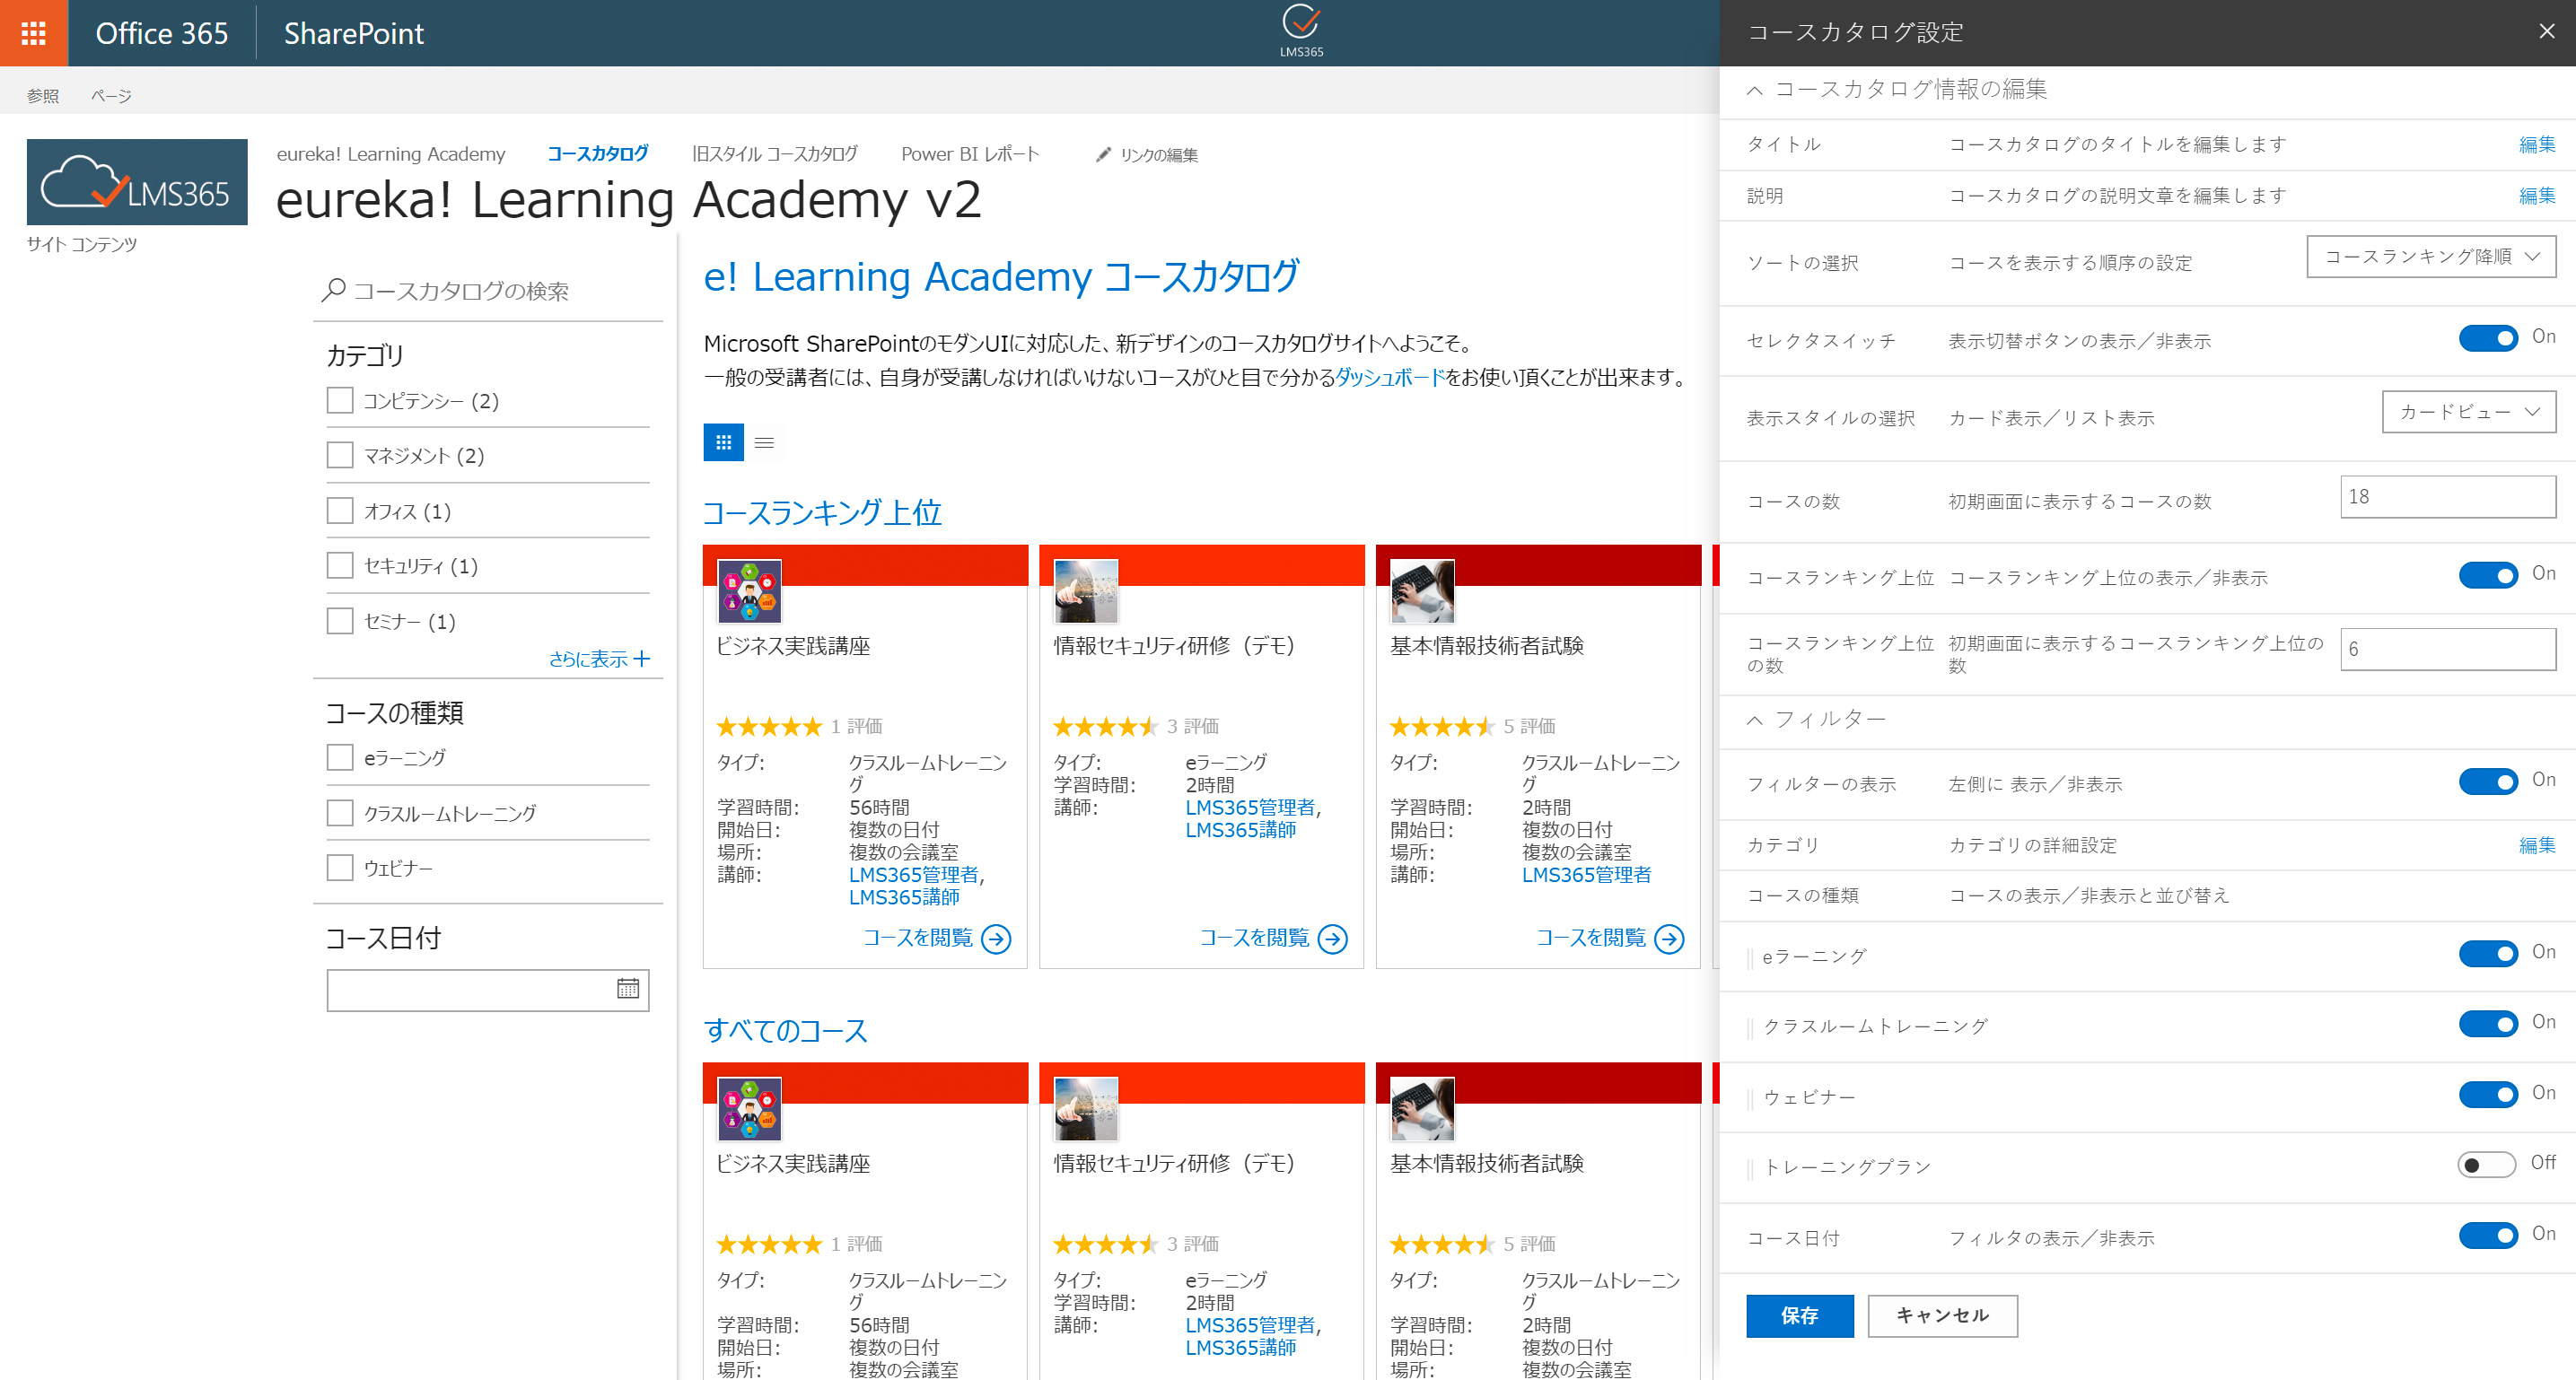Click the 保存 button
This screenshot has height=1380, width=2576.
pyautogui.click(x=1799, y=1315)
